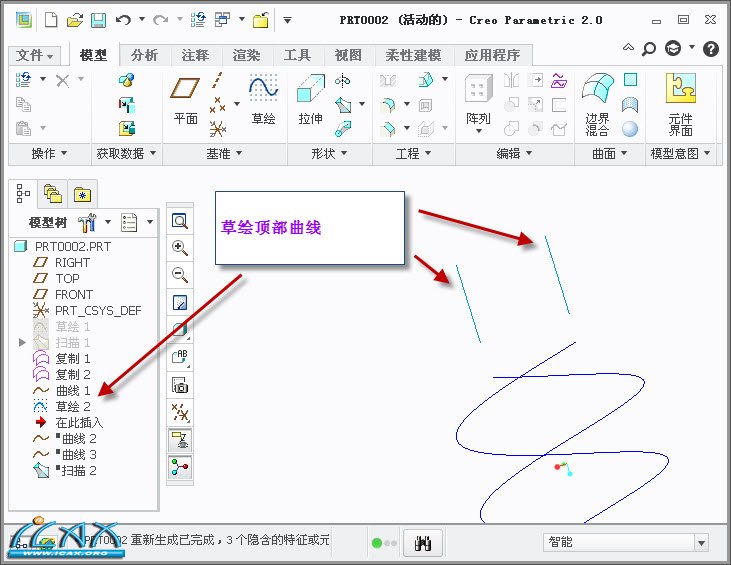Click the Repaint icon in graphics toolbar

(x=180, y=303)
